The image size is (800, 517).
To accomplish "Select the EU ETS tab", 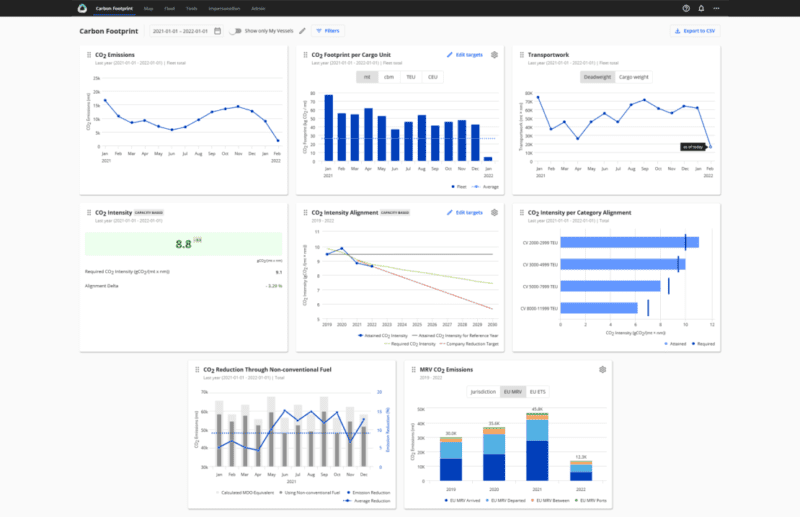I will (x=537, y=391).
